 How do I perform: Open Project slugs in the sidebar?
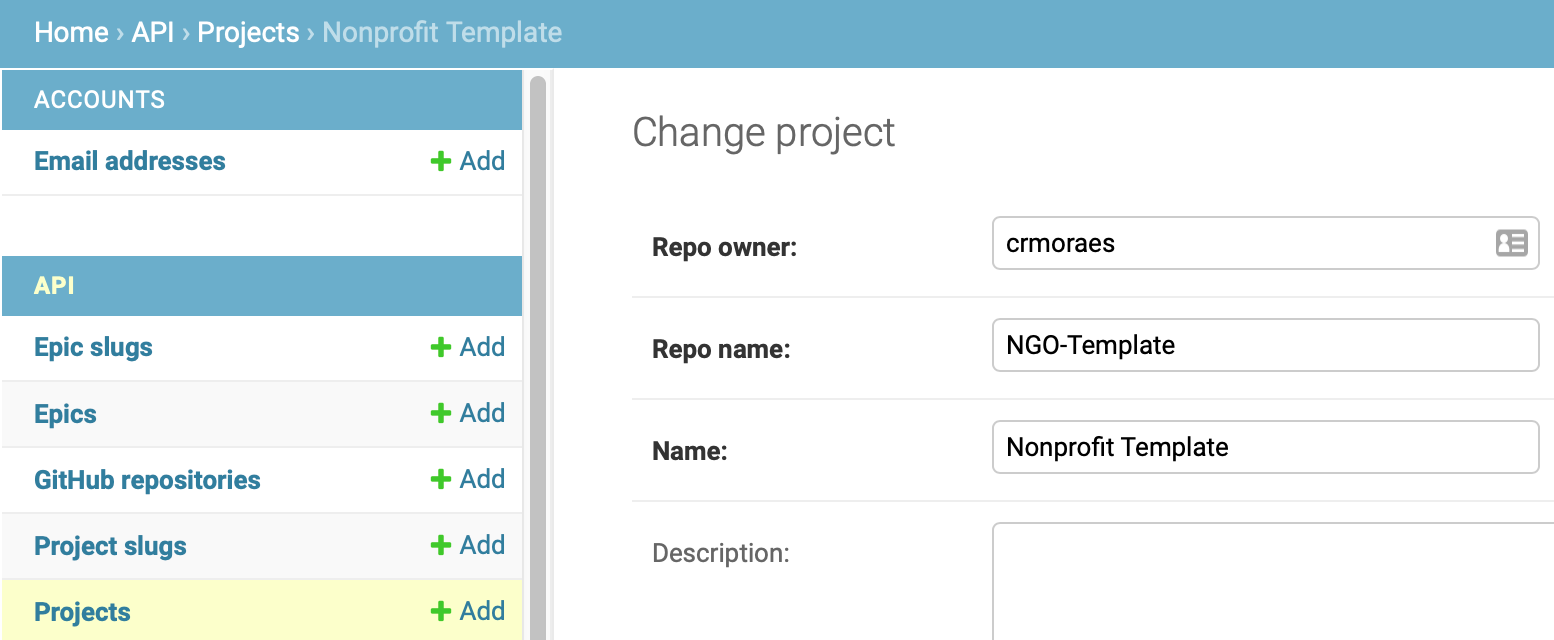click(110, 546)
